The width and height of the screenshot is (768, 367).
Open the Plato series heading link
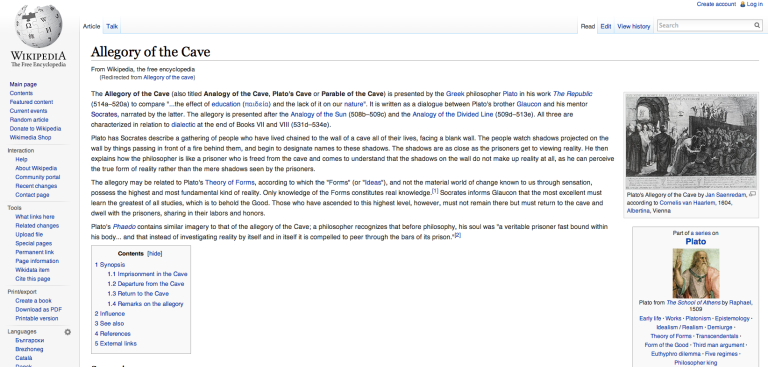[x=696, y=242]
